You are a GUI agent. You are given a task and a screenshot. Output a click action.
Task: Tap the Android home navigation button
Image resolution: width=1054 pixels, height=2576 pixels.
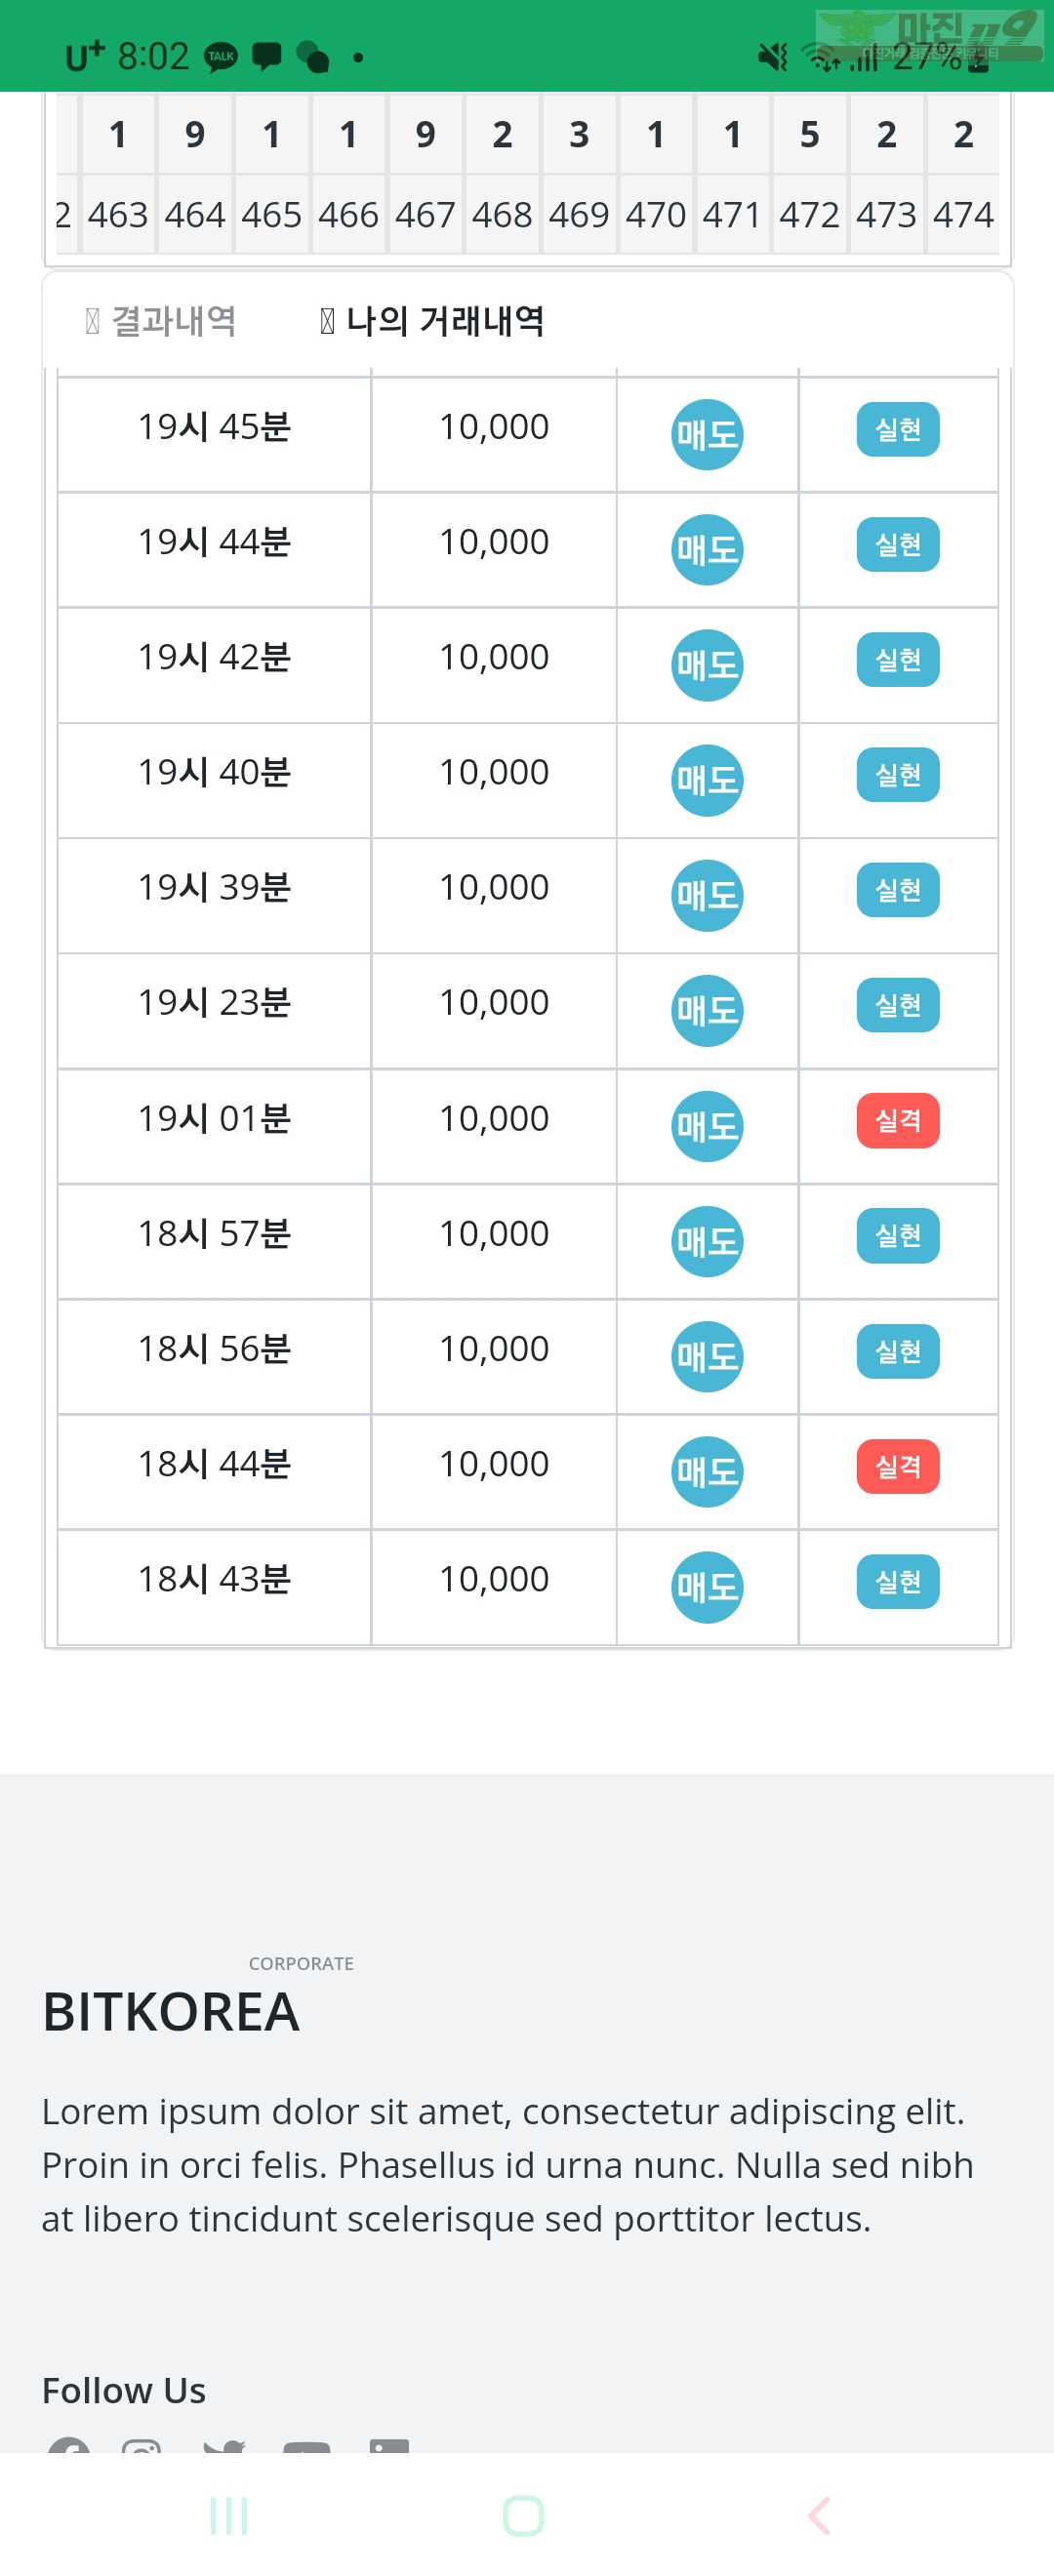[x=523, y=2516]
